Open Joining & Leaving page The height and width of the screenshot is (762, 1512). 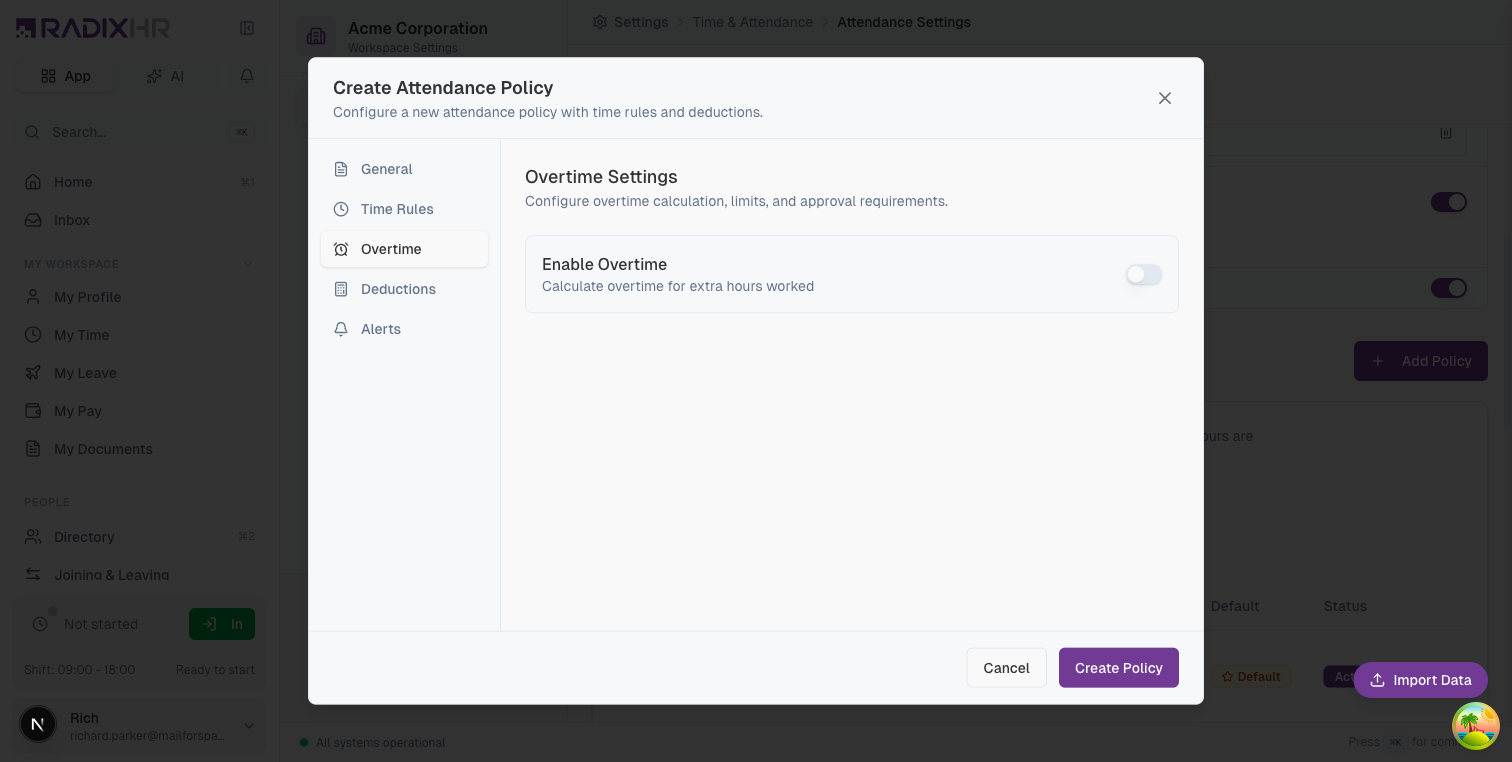[140, 575]
